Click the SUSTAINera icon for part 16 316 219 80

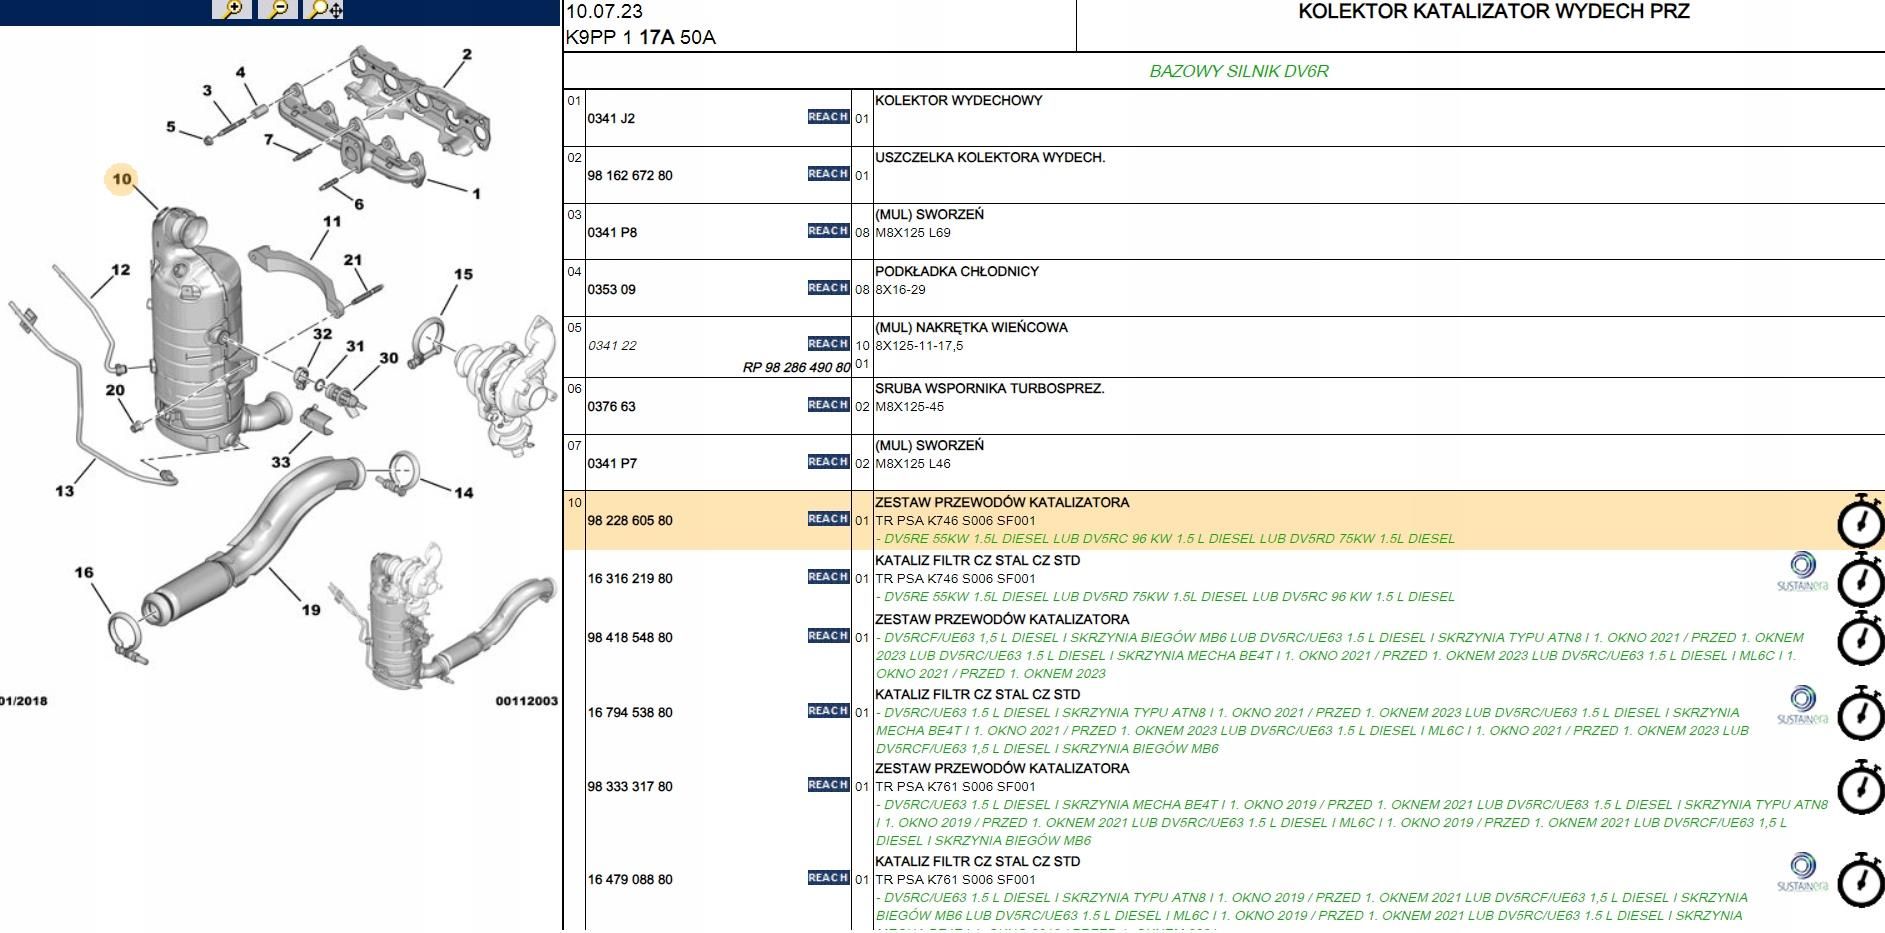1802,571
